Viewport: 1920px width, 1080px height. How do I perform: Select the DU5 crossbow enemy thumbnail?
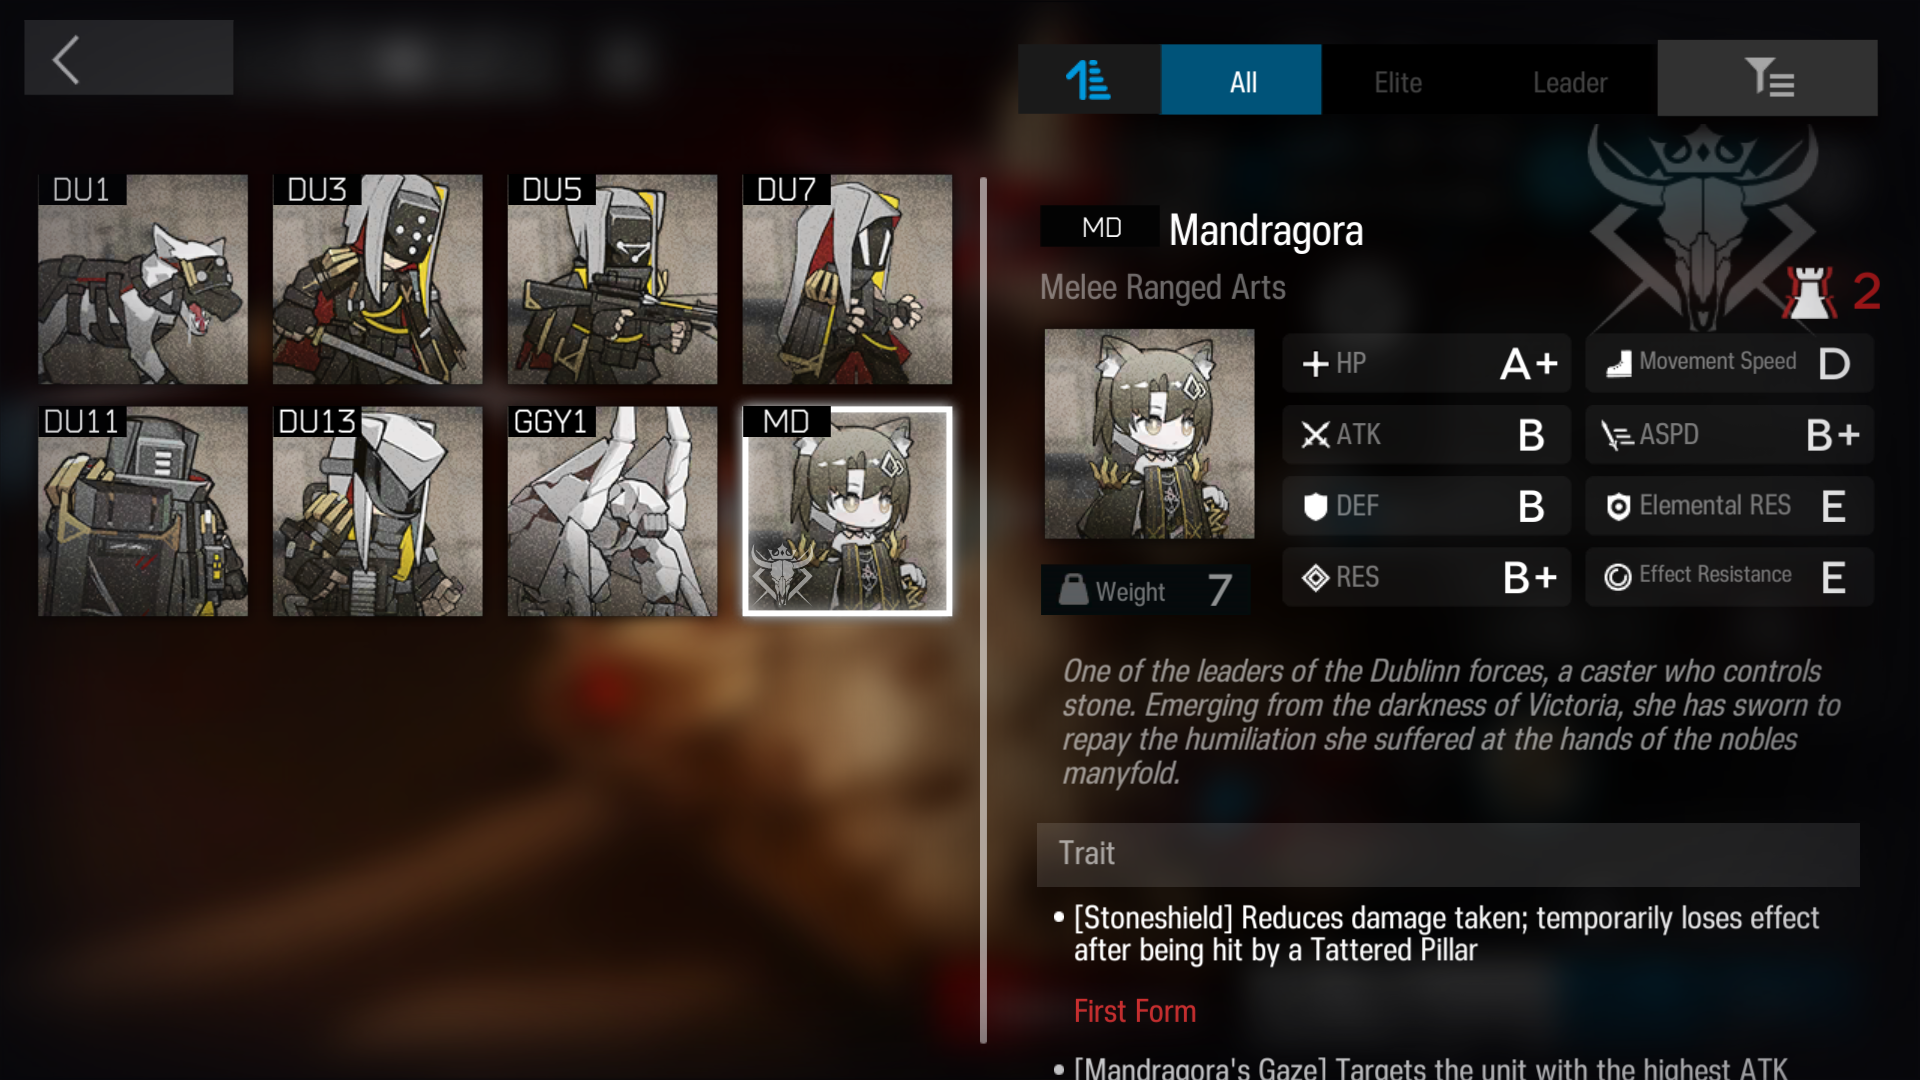pos(612,279)
